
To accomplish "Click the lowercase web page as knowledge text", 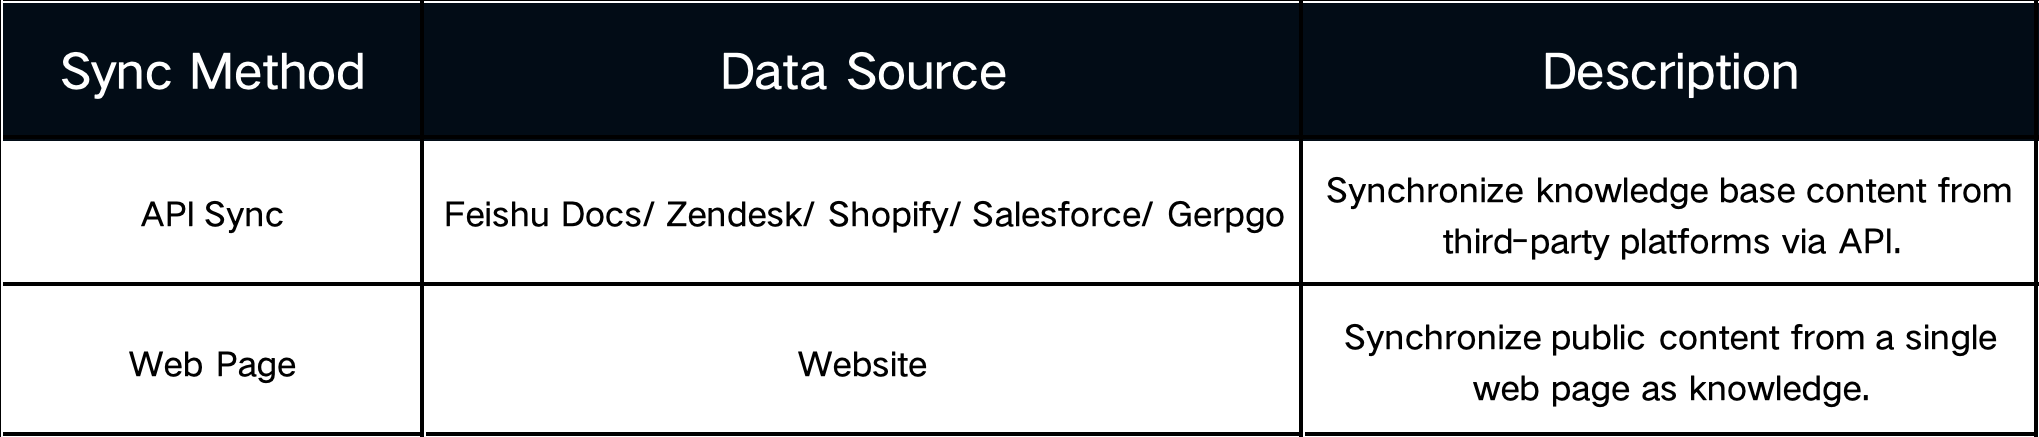I will point(1671,389).
